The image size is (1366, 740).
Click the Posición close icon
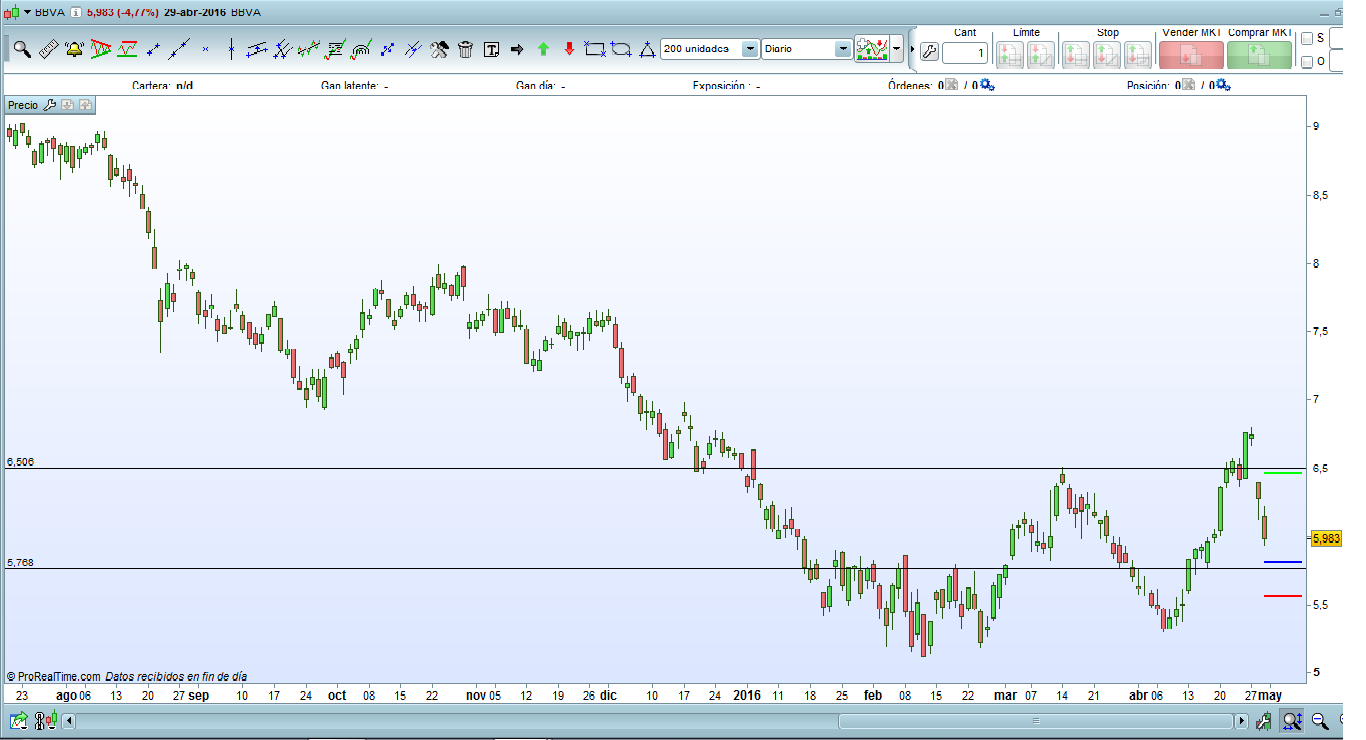[1186, 86]
